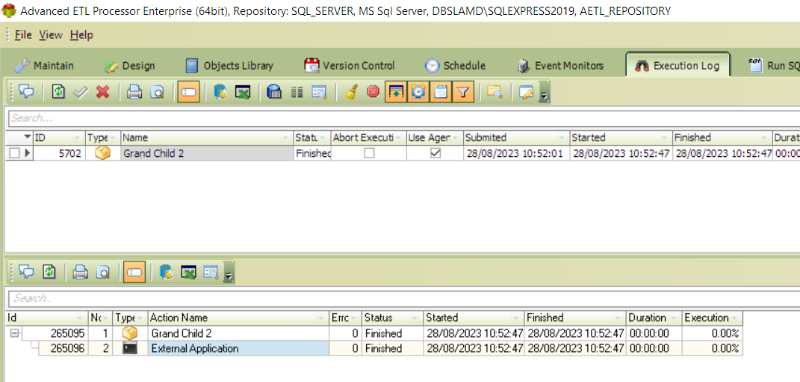Click the upper Search input field

[403, 118]
